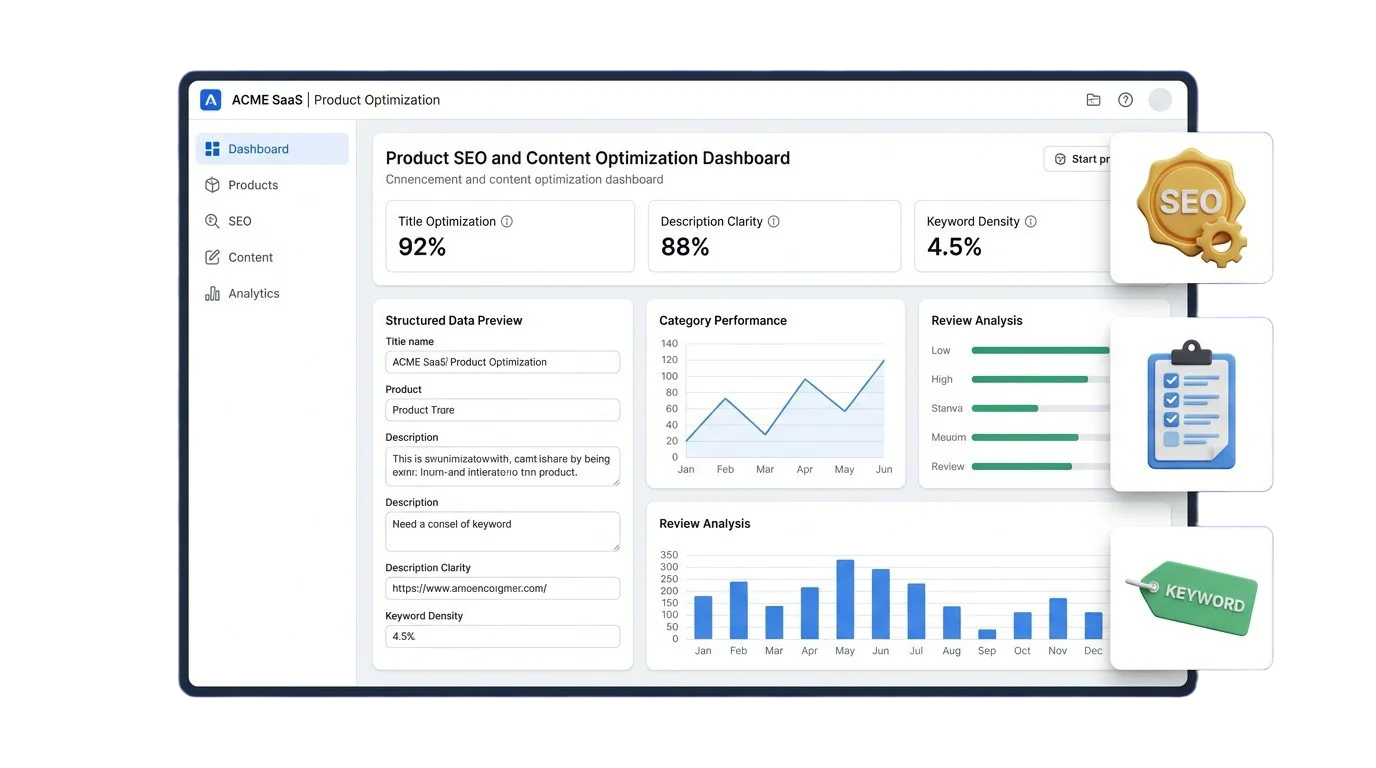The image size is (1376, 768).
Task: Click Keyword Density info icon
Action: (1031, 222)
